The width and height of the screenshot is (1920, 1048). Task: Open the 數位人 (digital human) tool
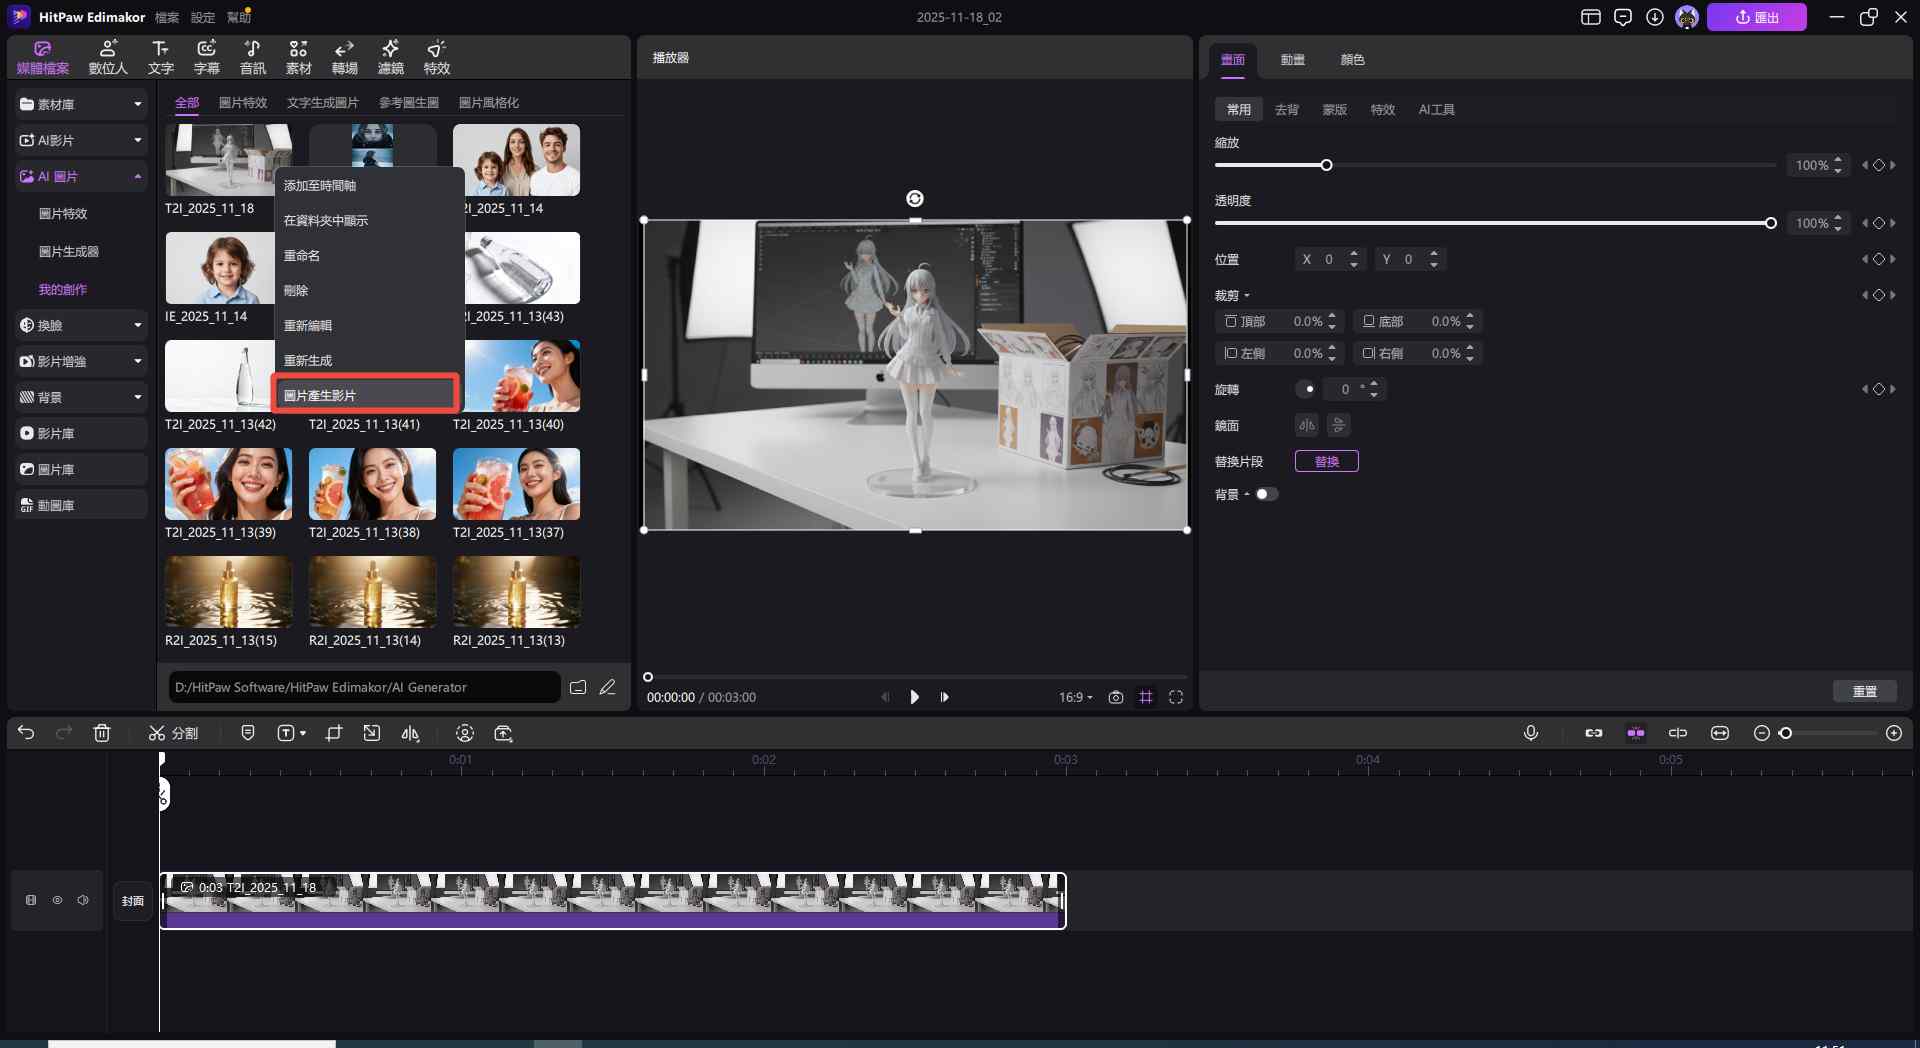pos(108,57)
